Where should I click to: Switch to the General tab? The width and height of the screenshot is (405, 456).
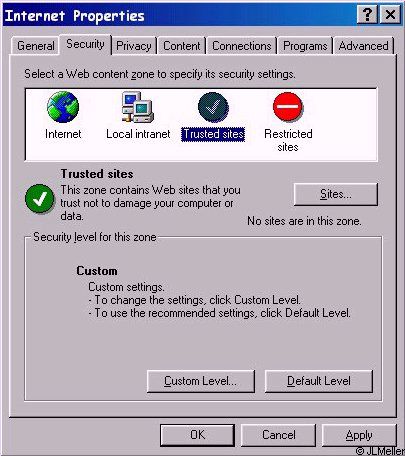click(35, 46)
